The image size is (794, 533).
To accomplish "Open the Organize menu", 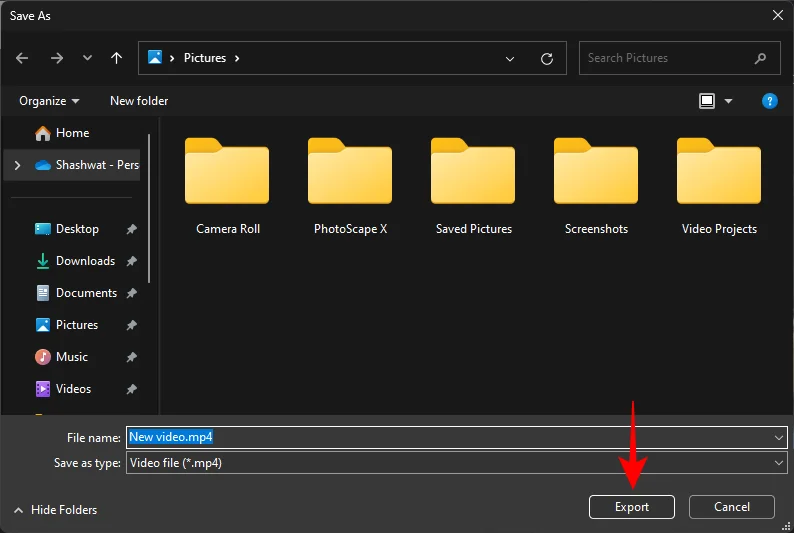I will coord(49,101).
